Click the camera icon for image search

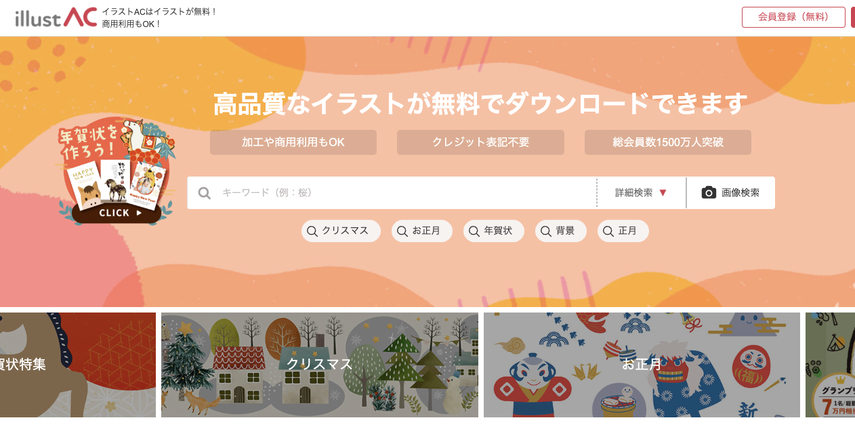[x=708, y=193]
